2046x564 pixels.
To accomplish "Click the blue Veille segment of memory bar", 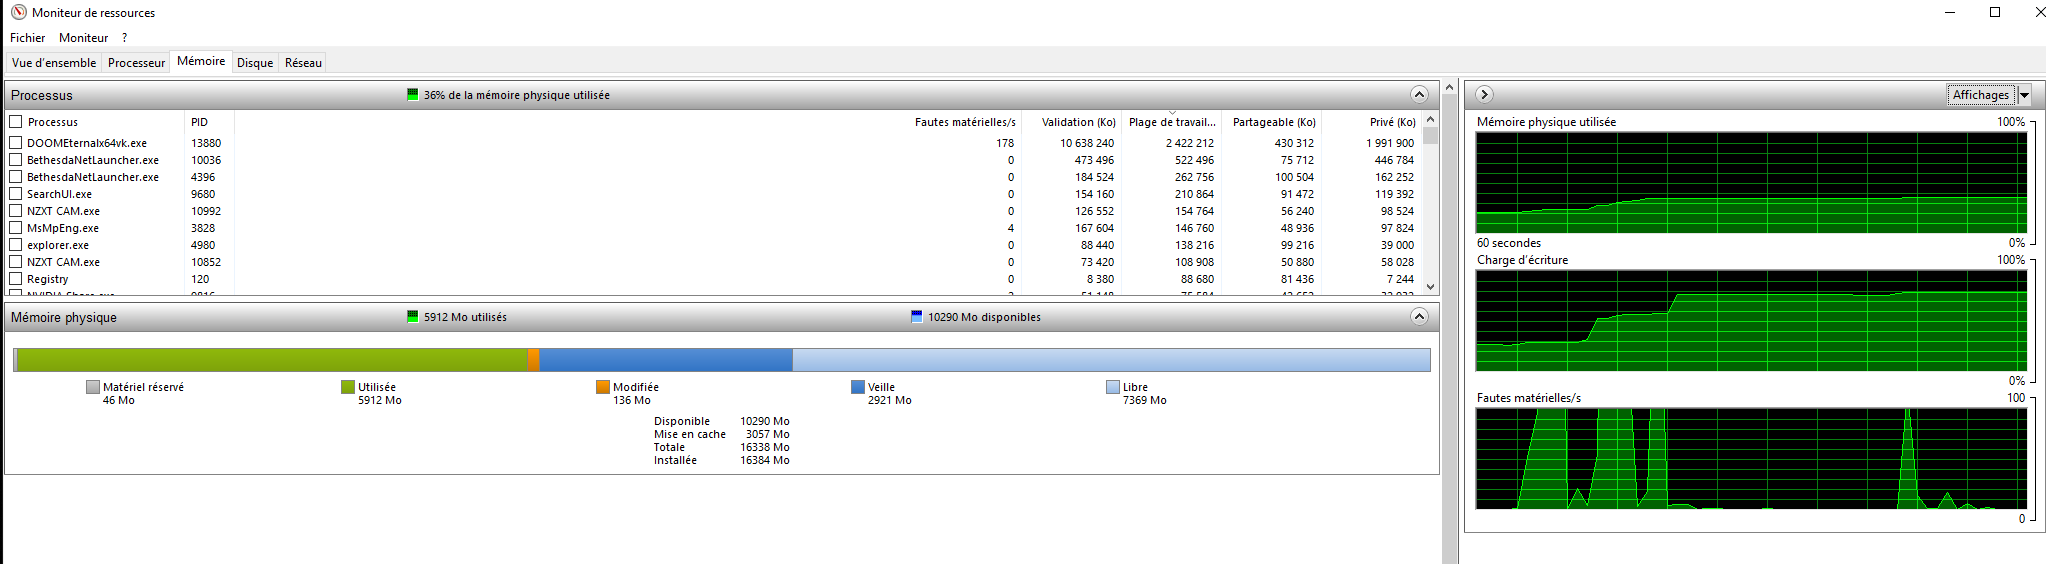I will tap(666, 360).
